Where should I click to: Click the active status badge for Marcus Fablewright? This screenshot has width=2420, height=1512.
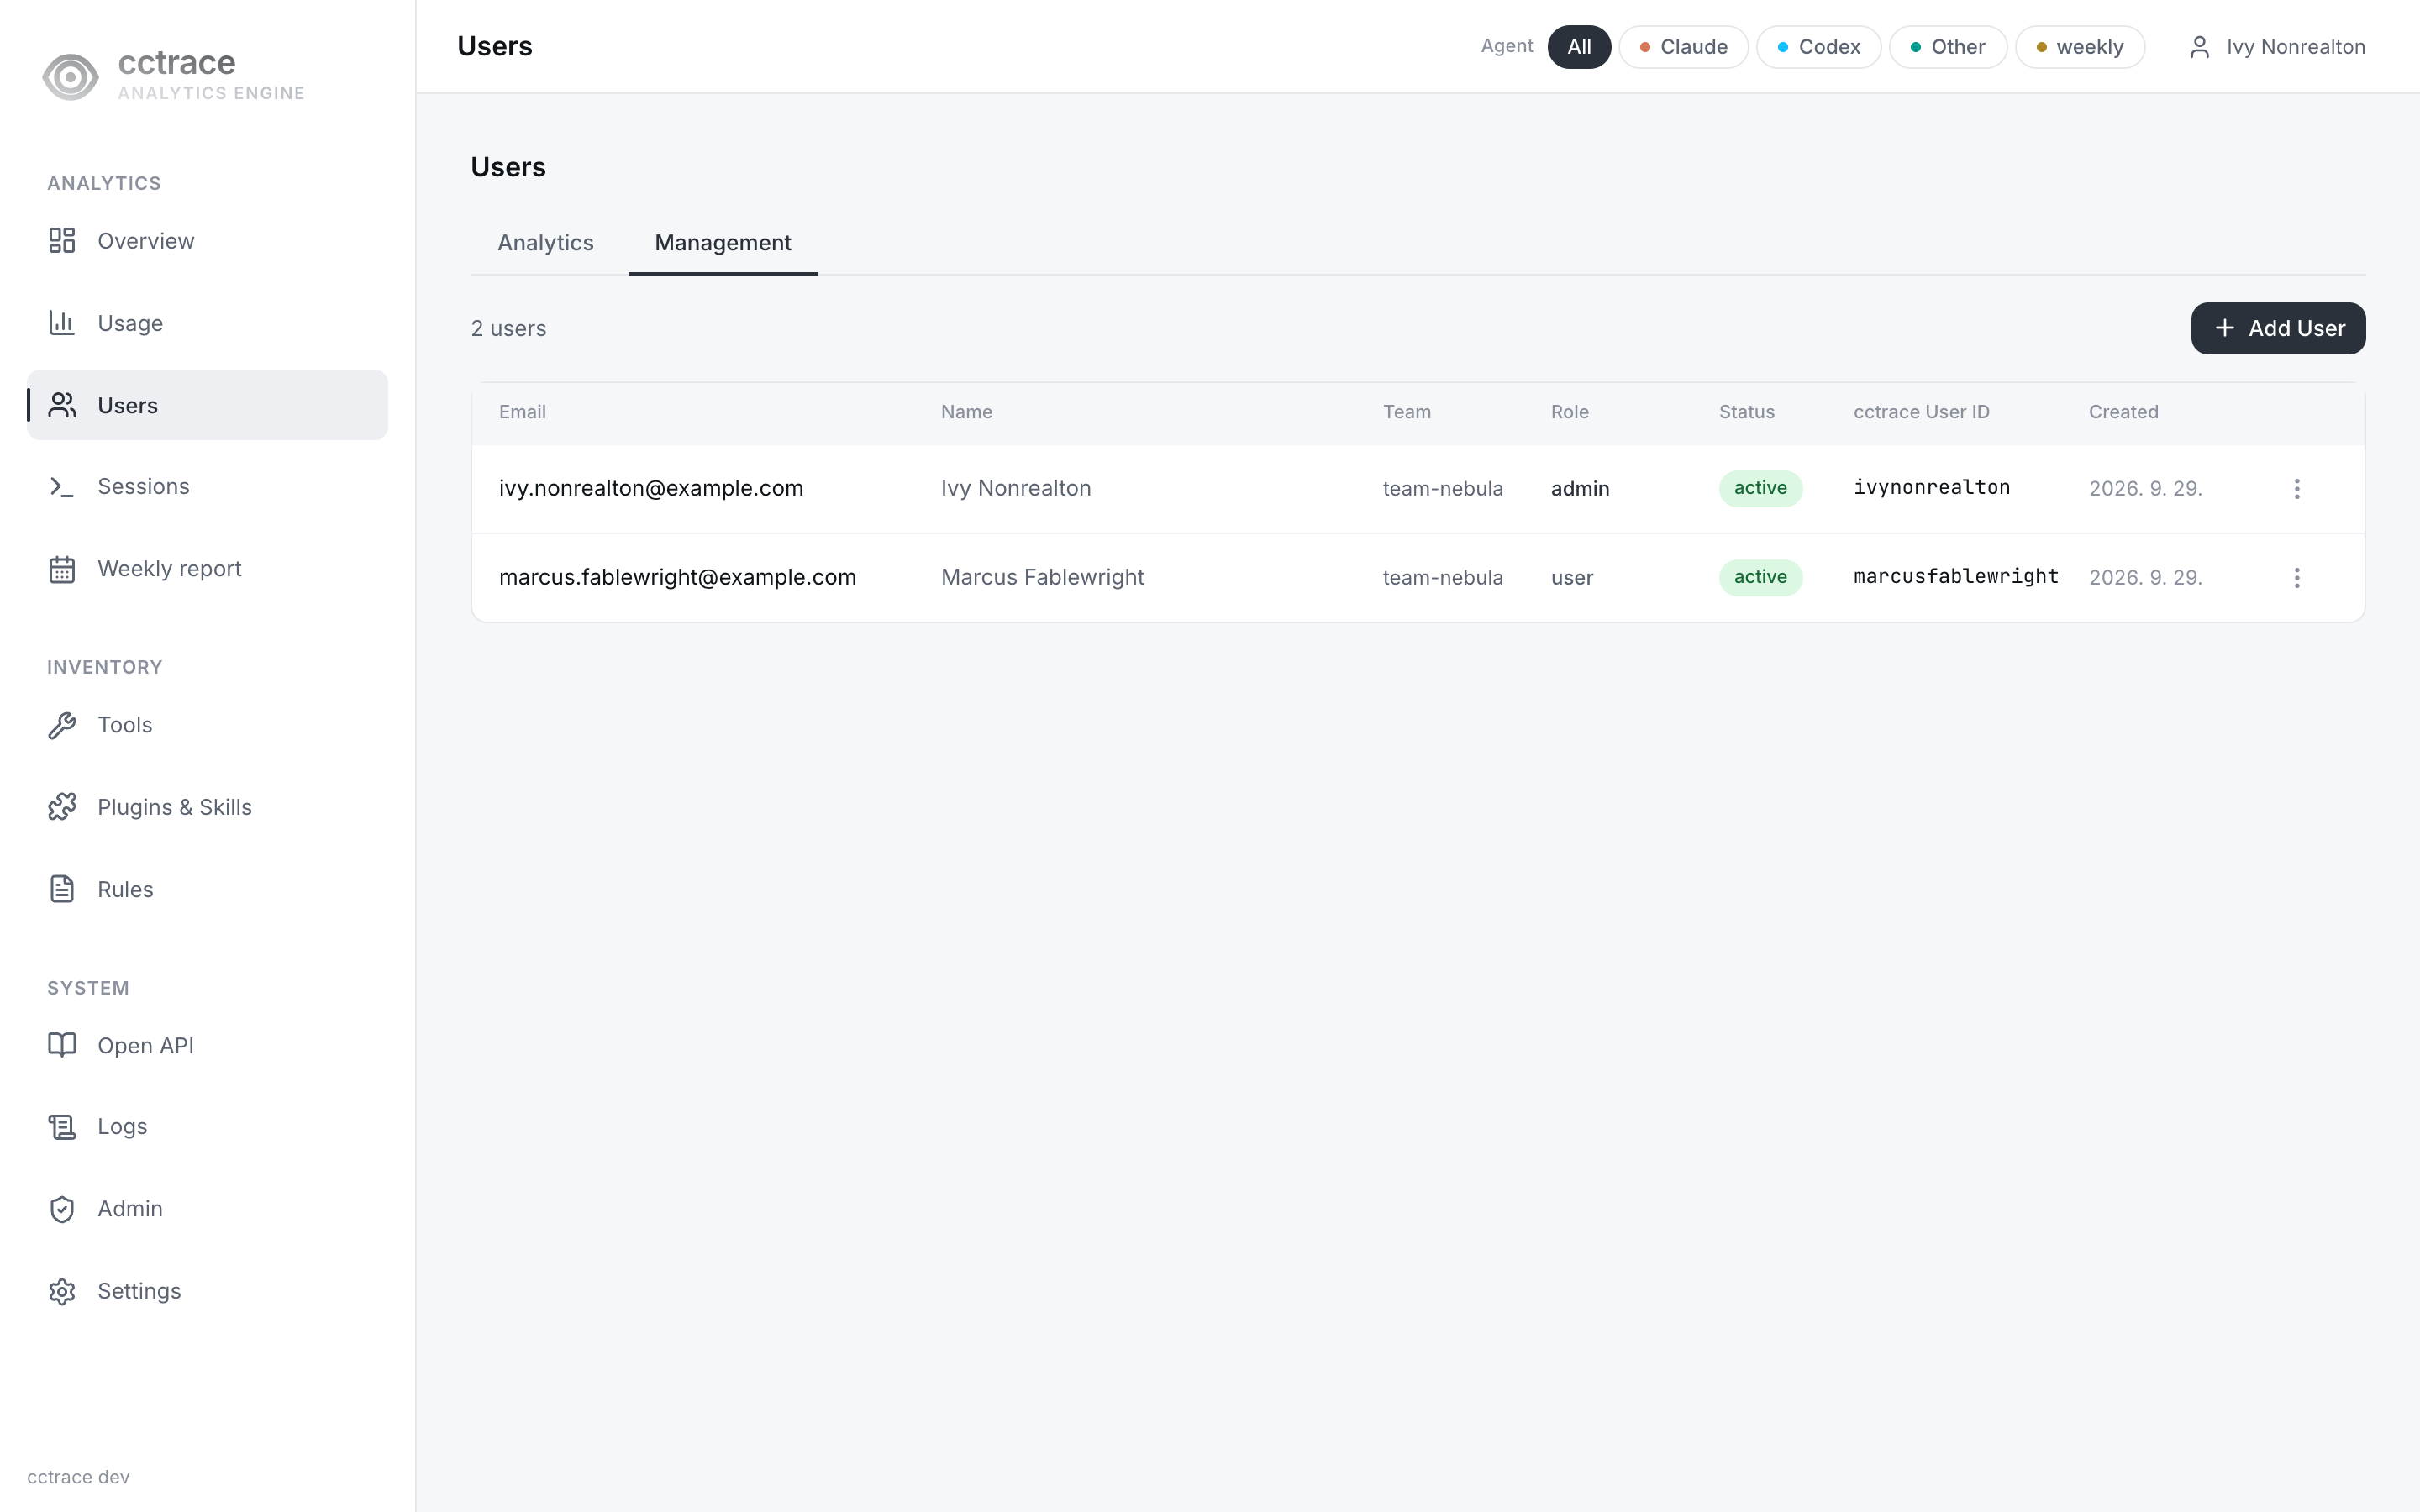pos(1760,577)
